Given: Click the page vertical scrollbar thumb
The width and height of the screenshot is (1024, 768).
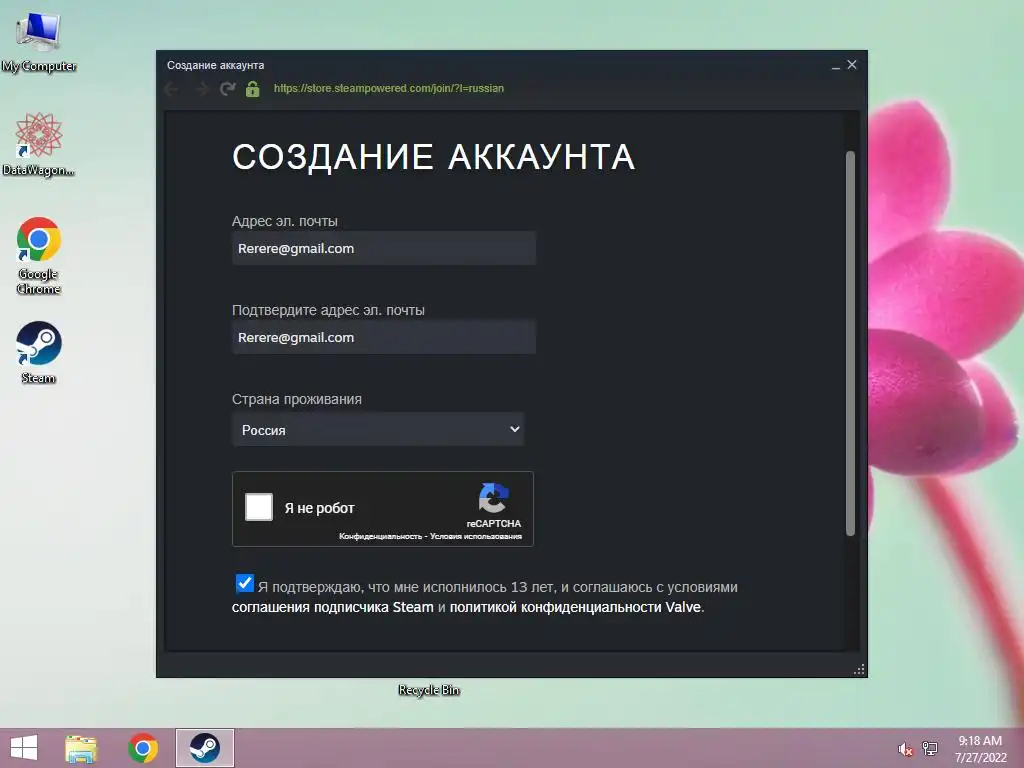Looking at the screenshot, I should coord(850,344).
